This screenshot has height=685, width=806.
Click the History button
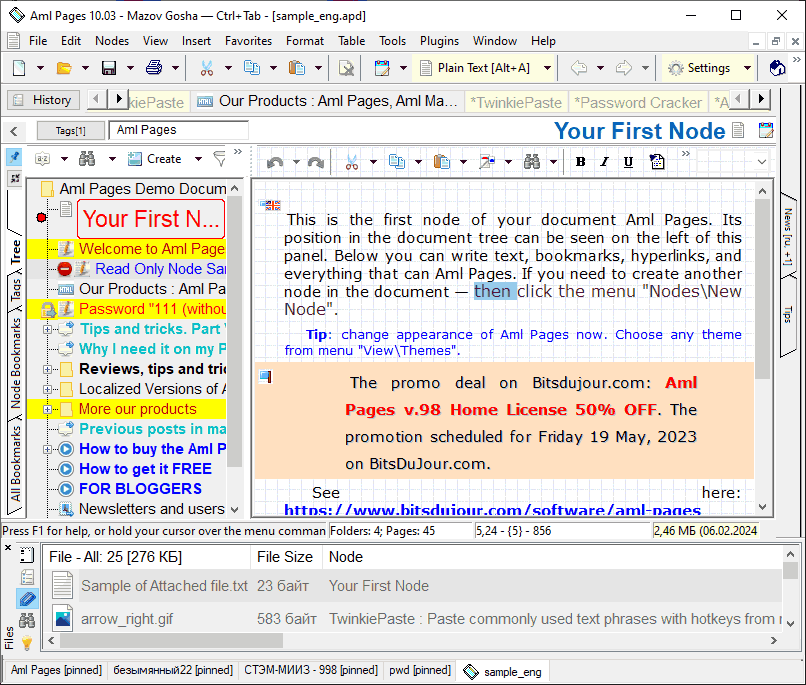pos(44,100)
